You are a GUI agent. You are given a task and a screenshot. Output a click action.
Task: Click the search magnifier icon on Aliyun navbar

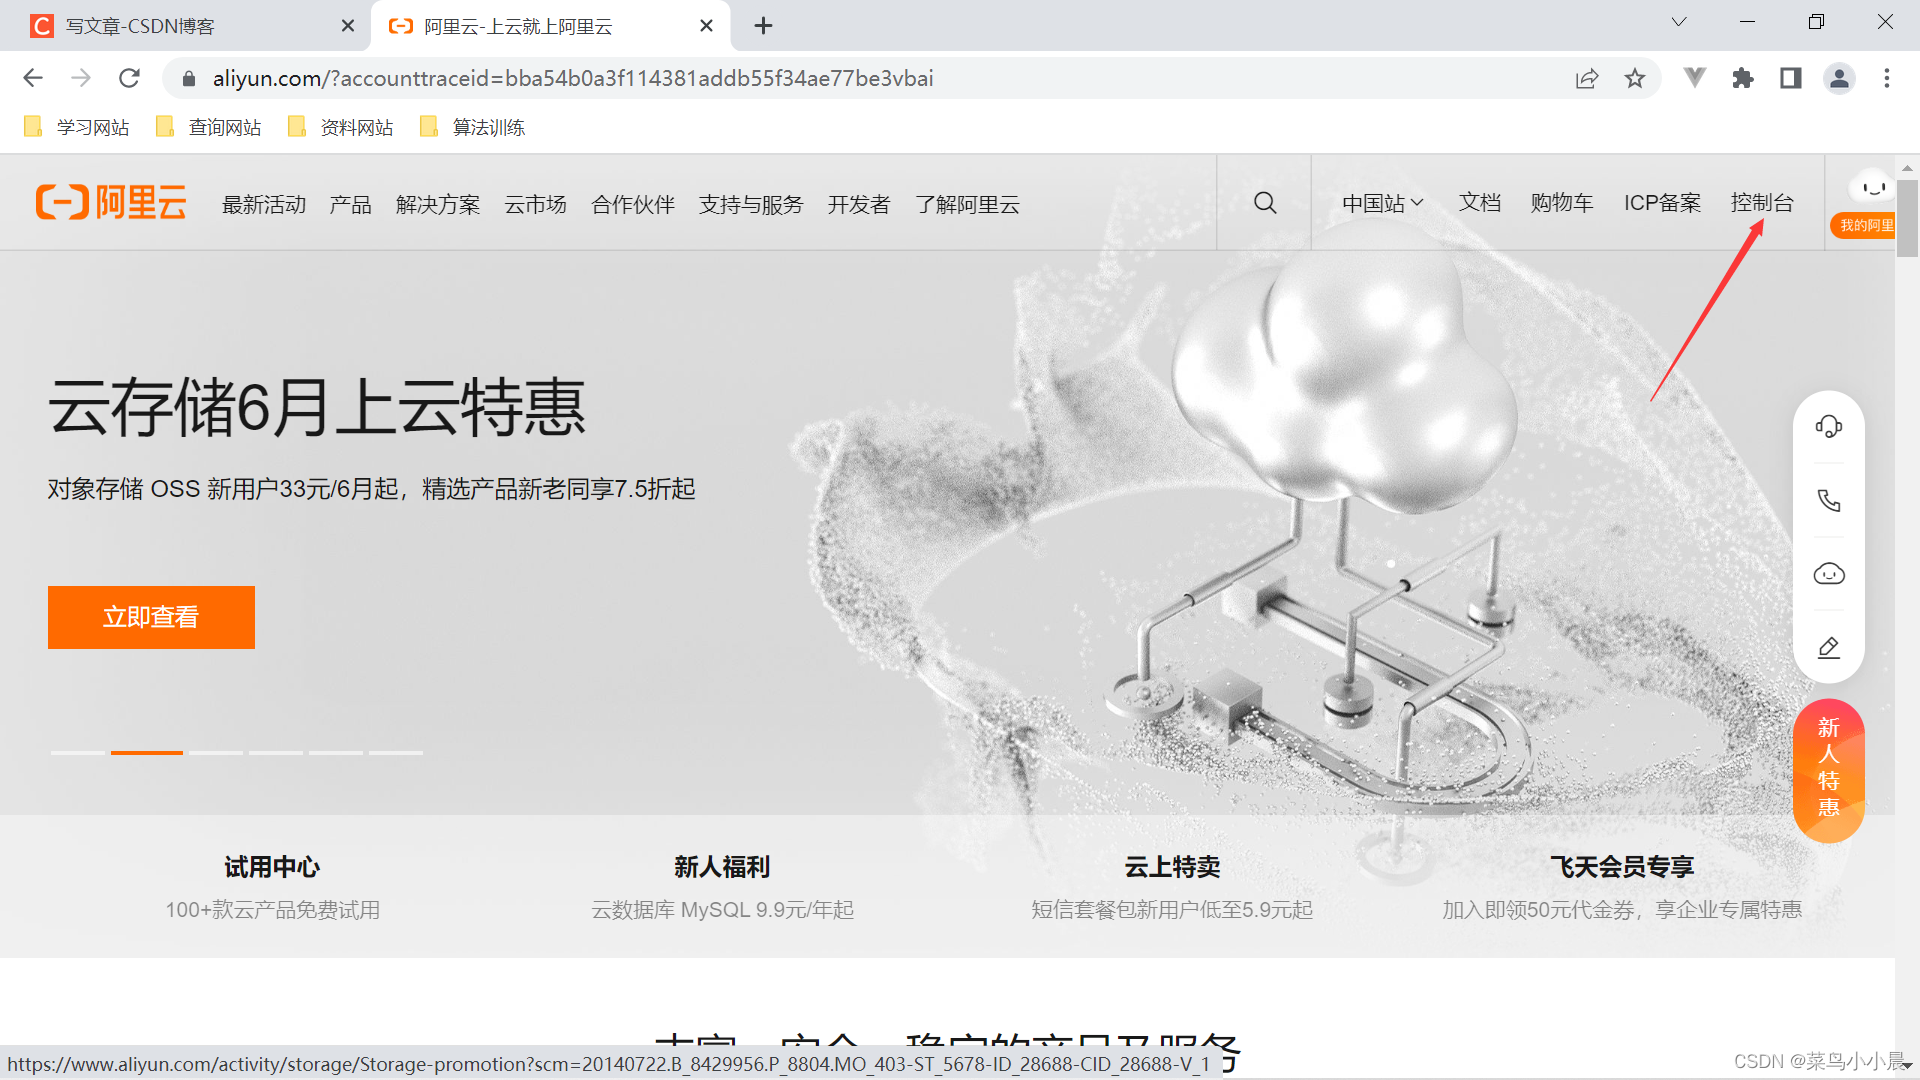(1265, 203)
